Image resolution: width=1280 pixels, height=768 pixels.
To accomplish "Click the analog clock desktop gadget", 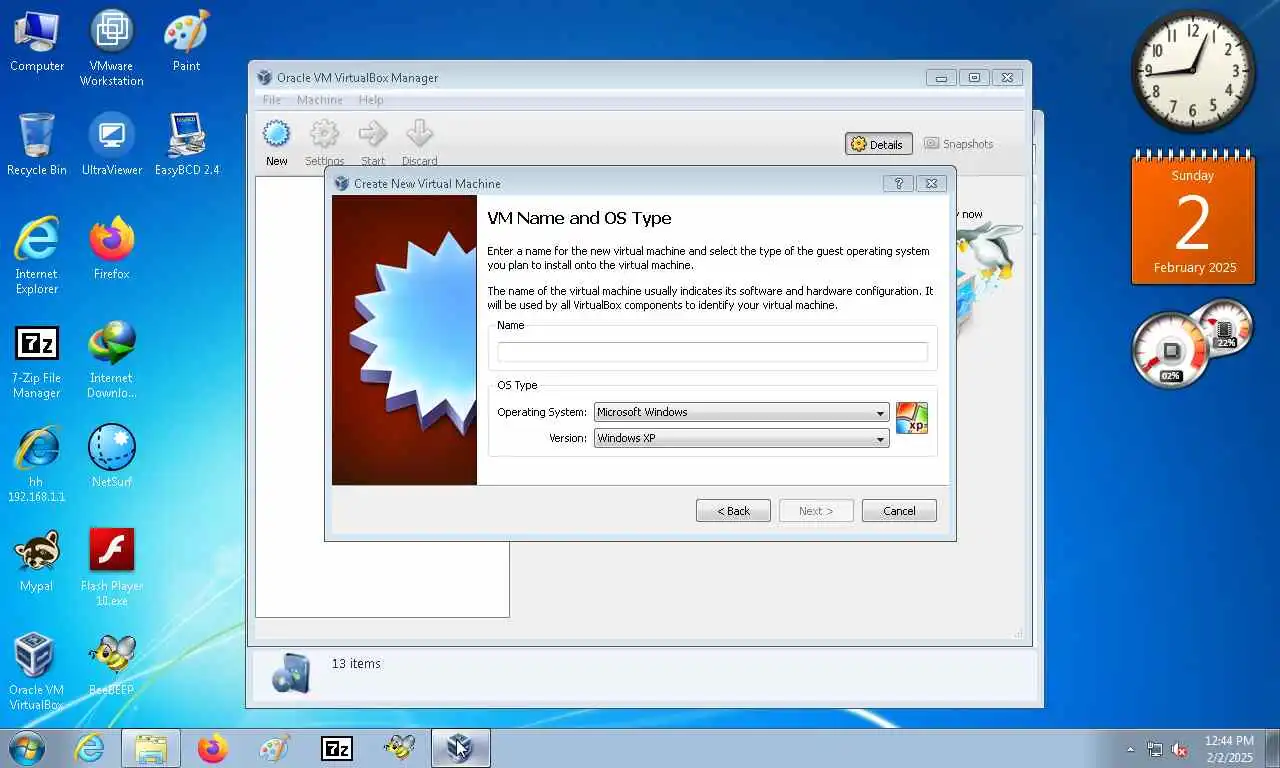I will pyautogui.click(x=1193, y=71).
